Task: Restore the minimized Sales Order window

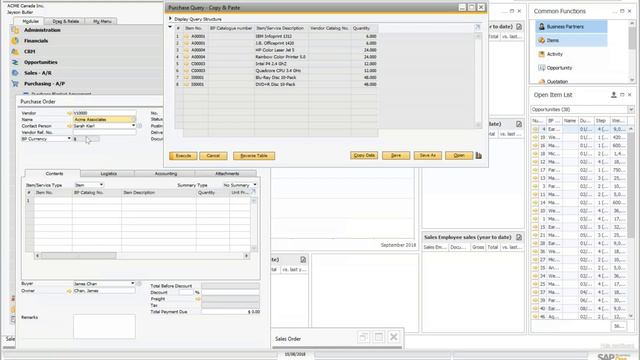Action: tap(363, 337)
